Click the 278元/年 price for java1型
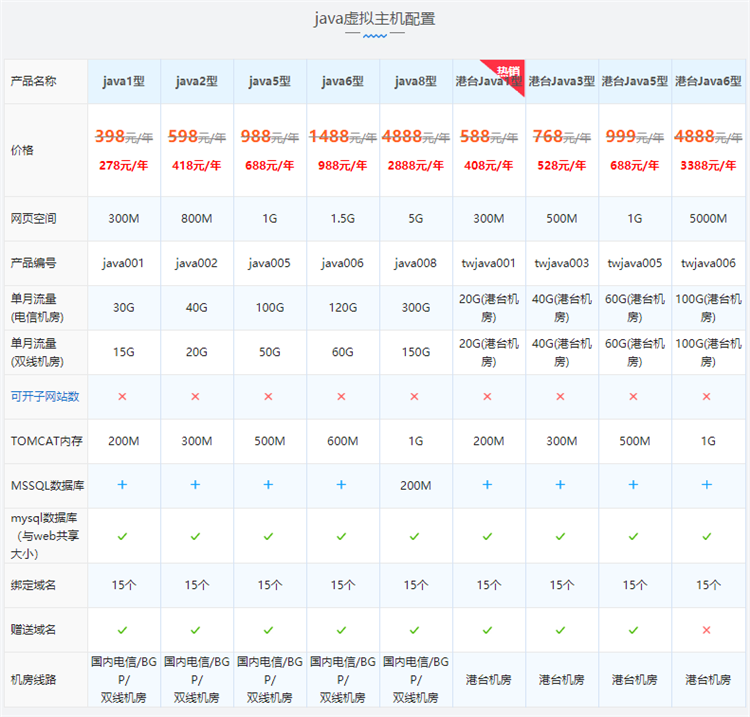This screenshot has width=750, height=717. point(123,166)
